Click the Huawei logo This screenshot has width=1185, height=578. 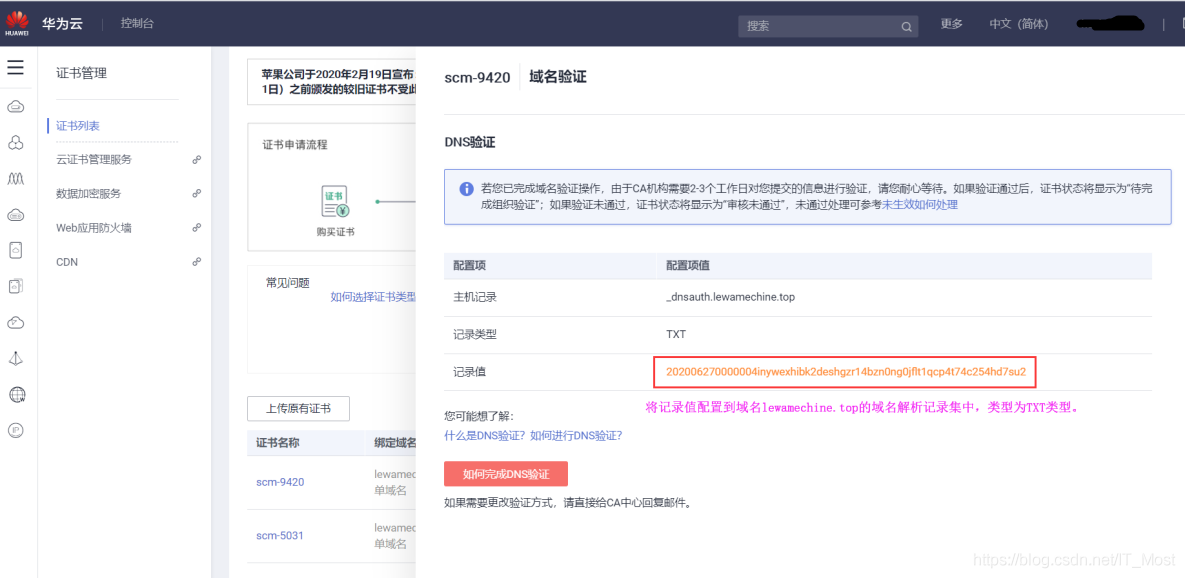17,23
